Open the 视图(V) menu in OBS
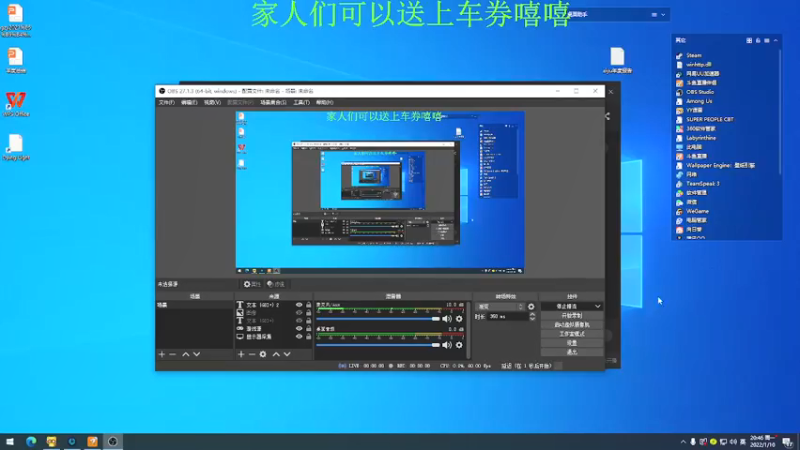Image resolution: width=800 pixels, height=450 pixels. (x=212, y=103)
